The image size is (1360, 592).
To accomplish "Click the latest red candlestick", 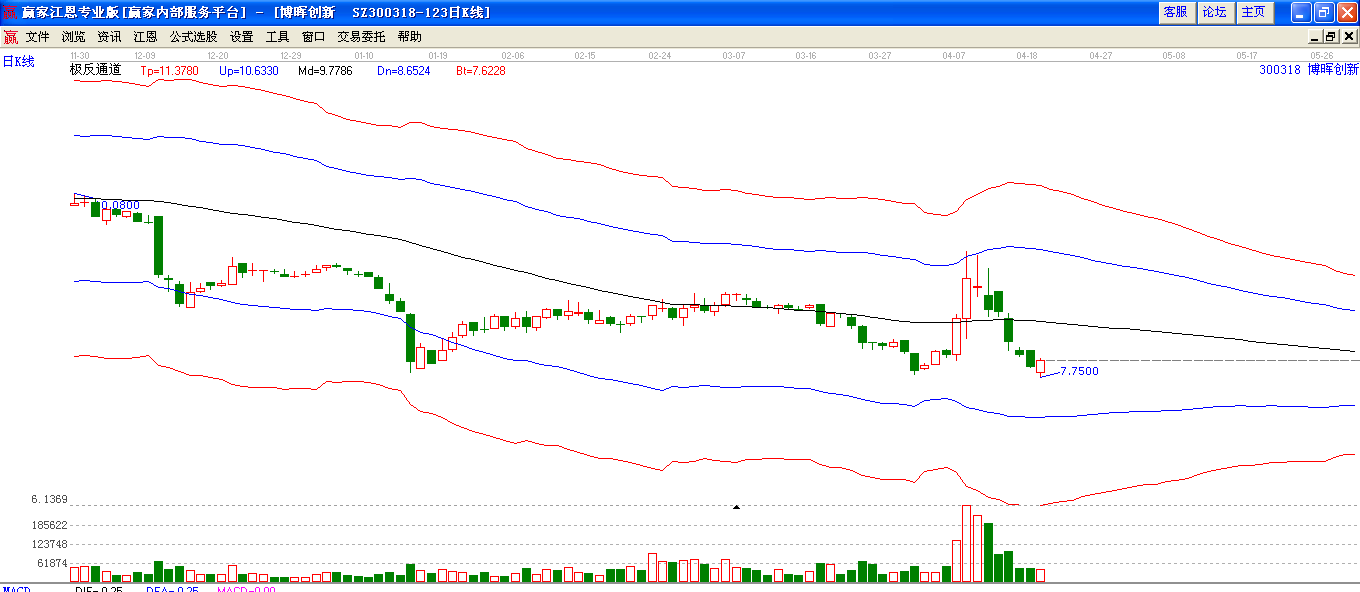I will 1041,367.
